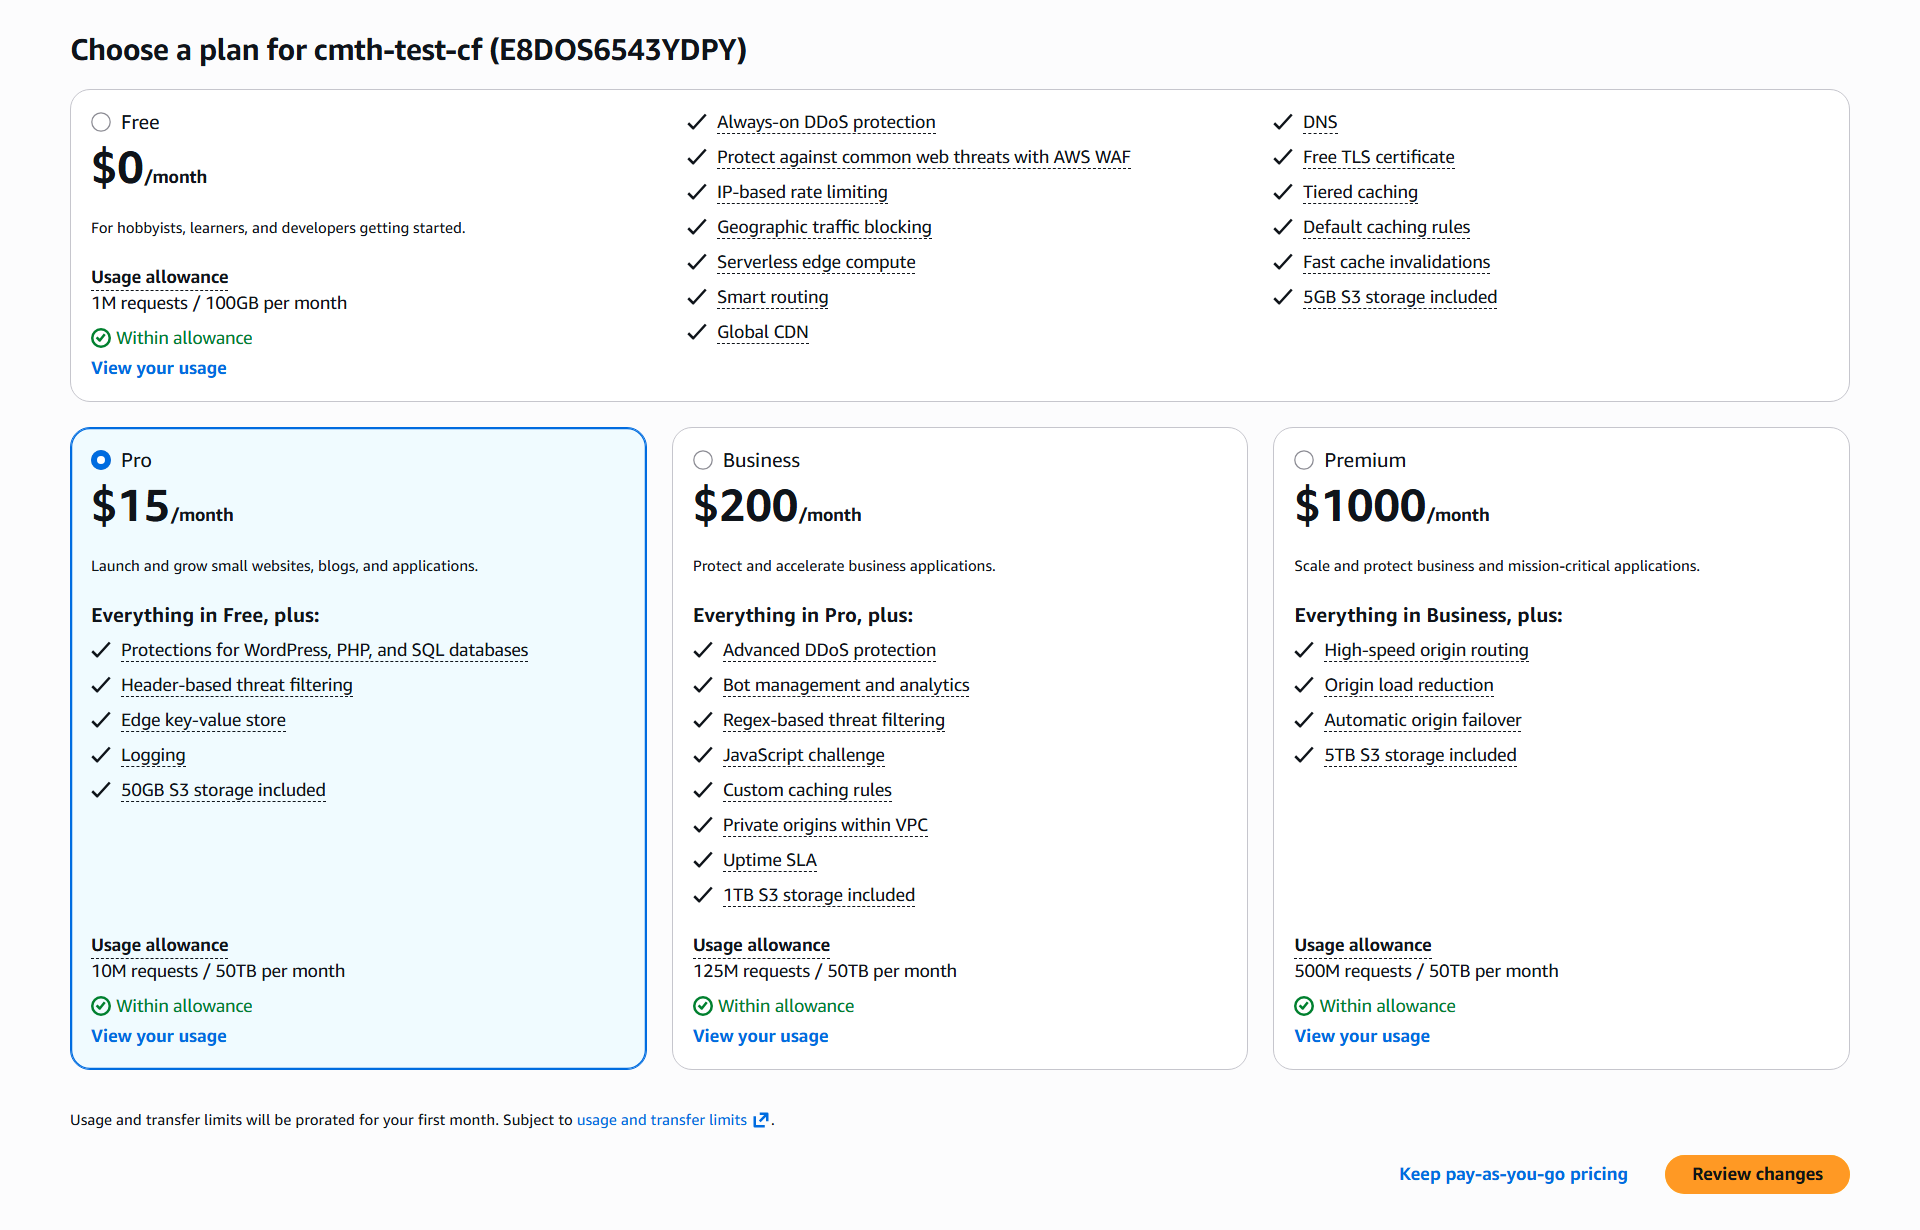Image resolution: width=1920 pixels, height=1230 pixels.
Task: Select the Pro plan radio button
Action: click(x=101, y=460)
